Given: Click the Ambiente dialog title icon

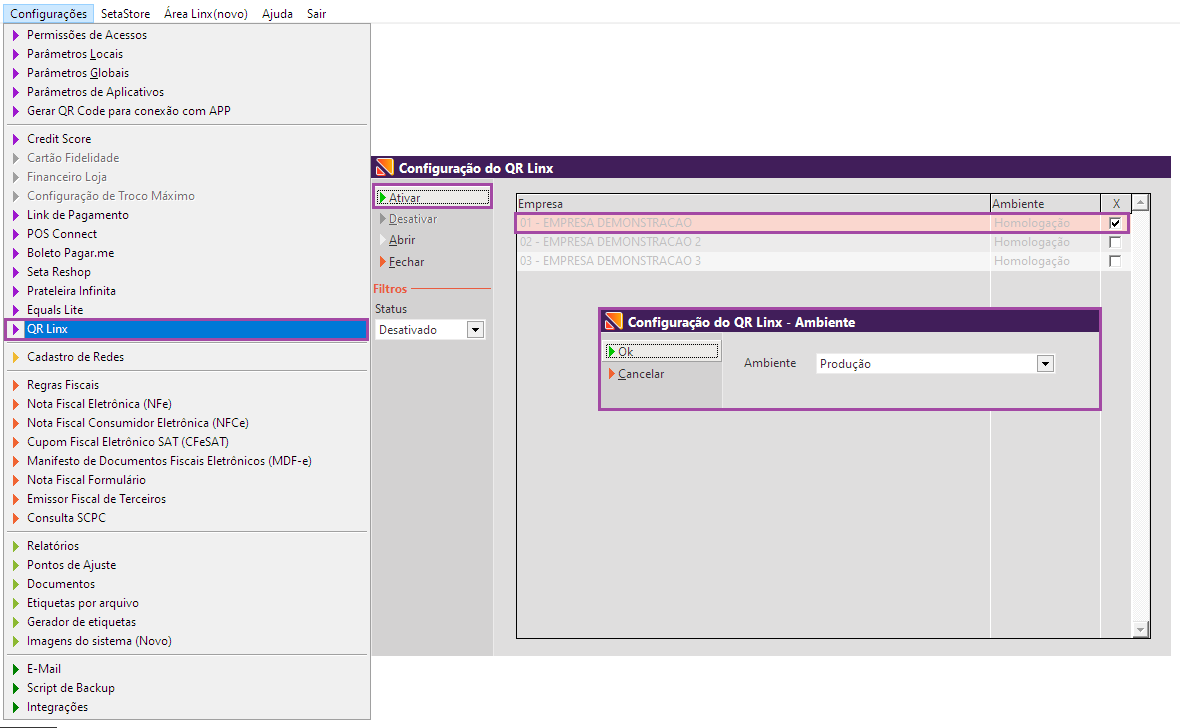Looking at the screenshot, I should click(613, 321).
